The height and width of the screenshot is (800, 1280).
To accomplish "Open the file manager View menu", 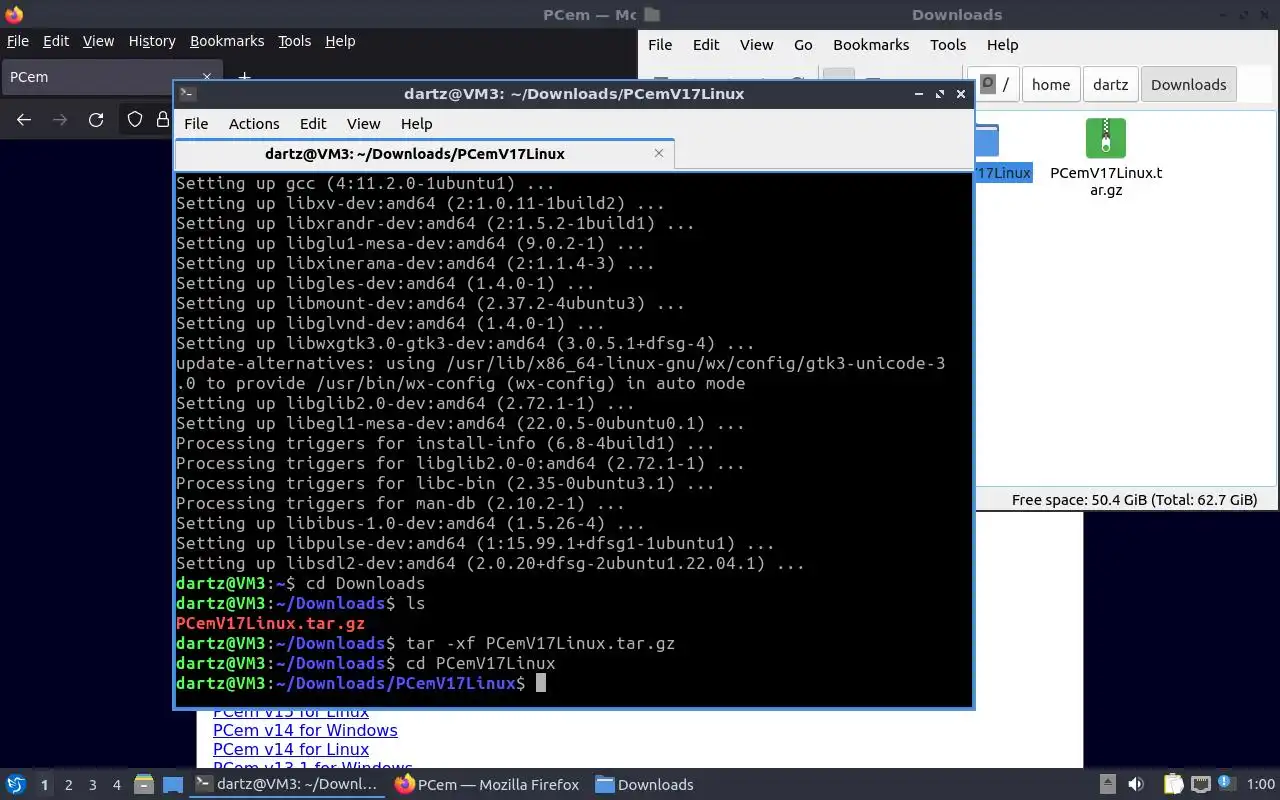I will tap(756, 44).
